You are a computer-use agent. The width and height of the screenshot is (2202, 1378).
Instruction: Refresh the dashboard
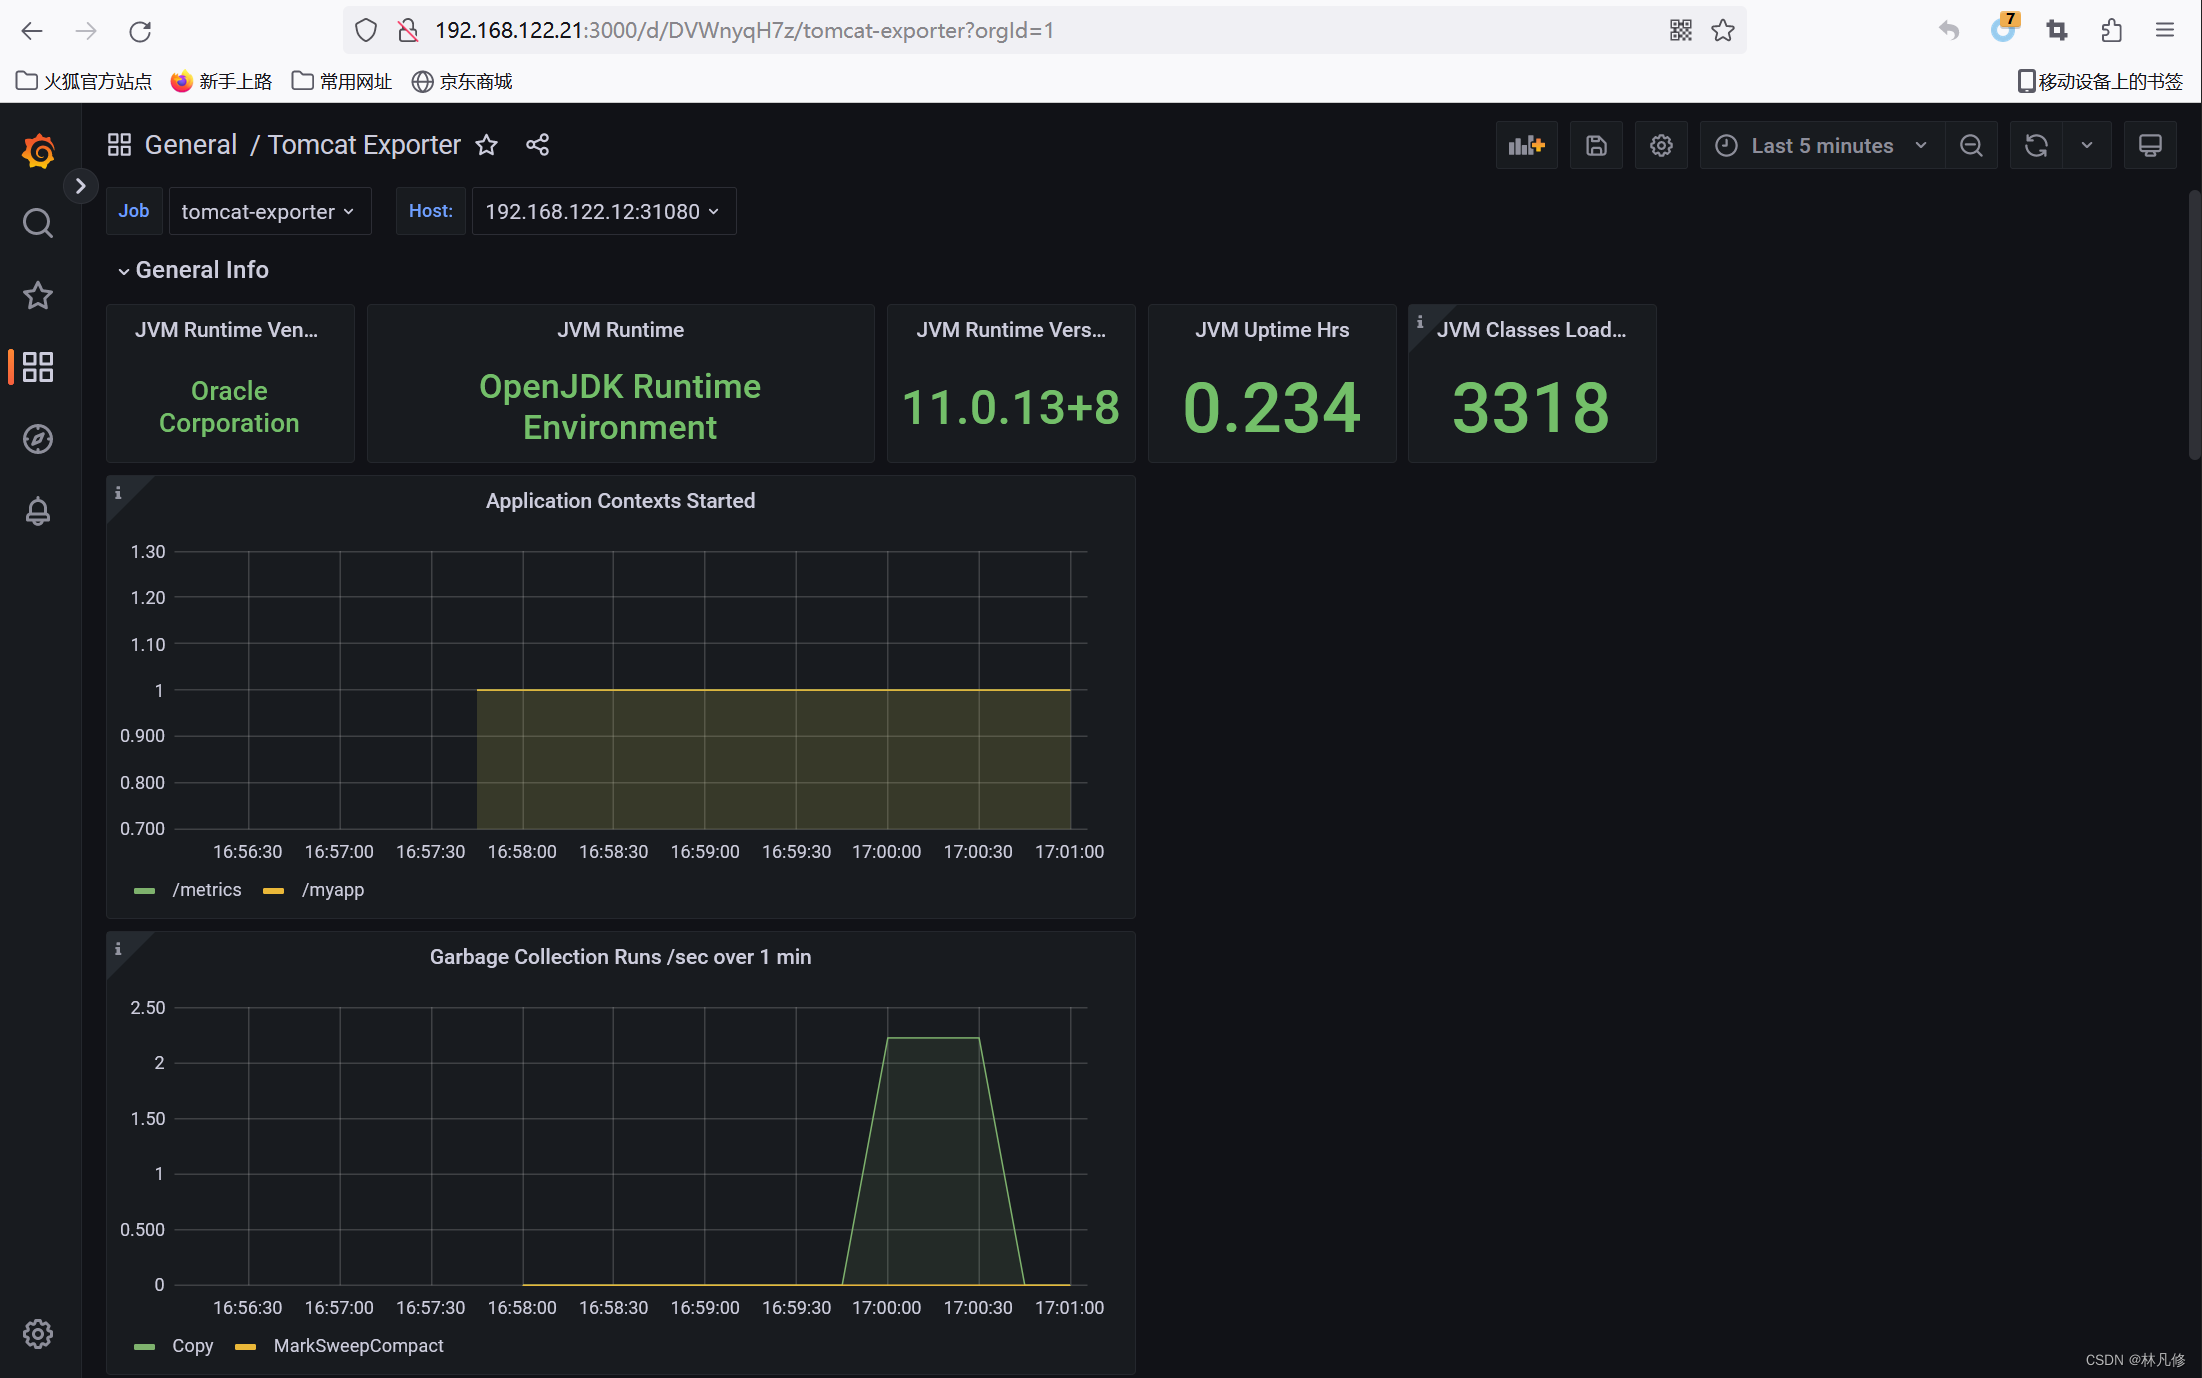[2036, 146]
